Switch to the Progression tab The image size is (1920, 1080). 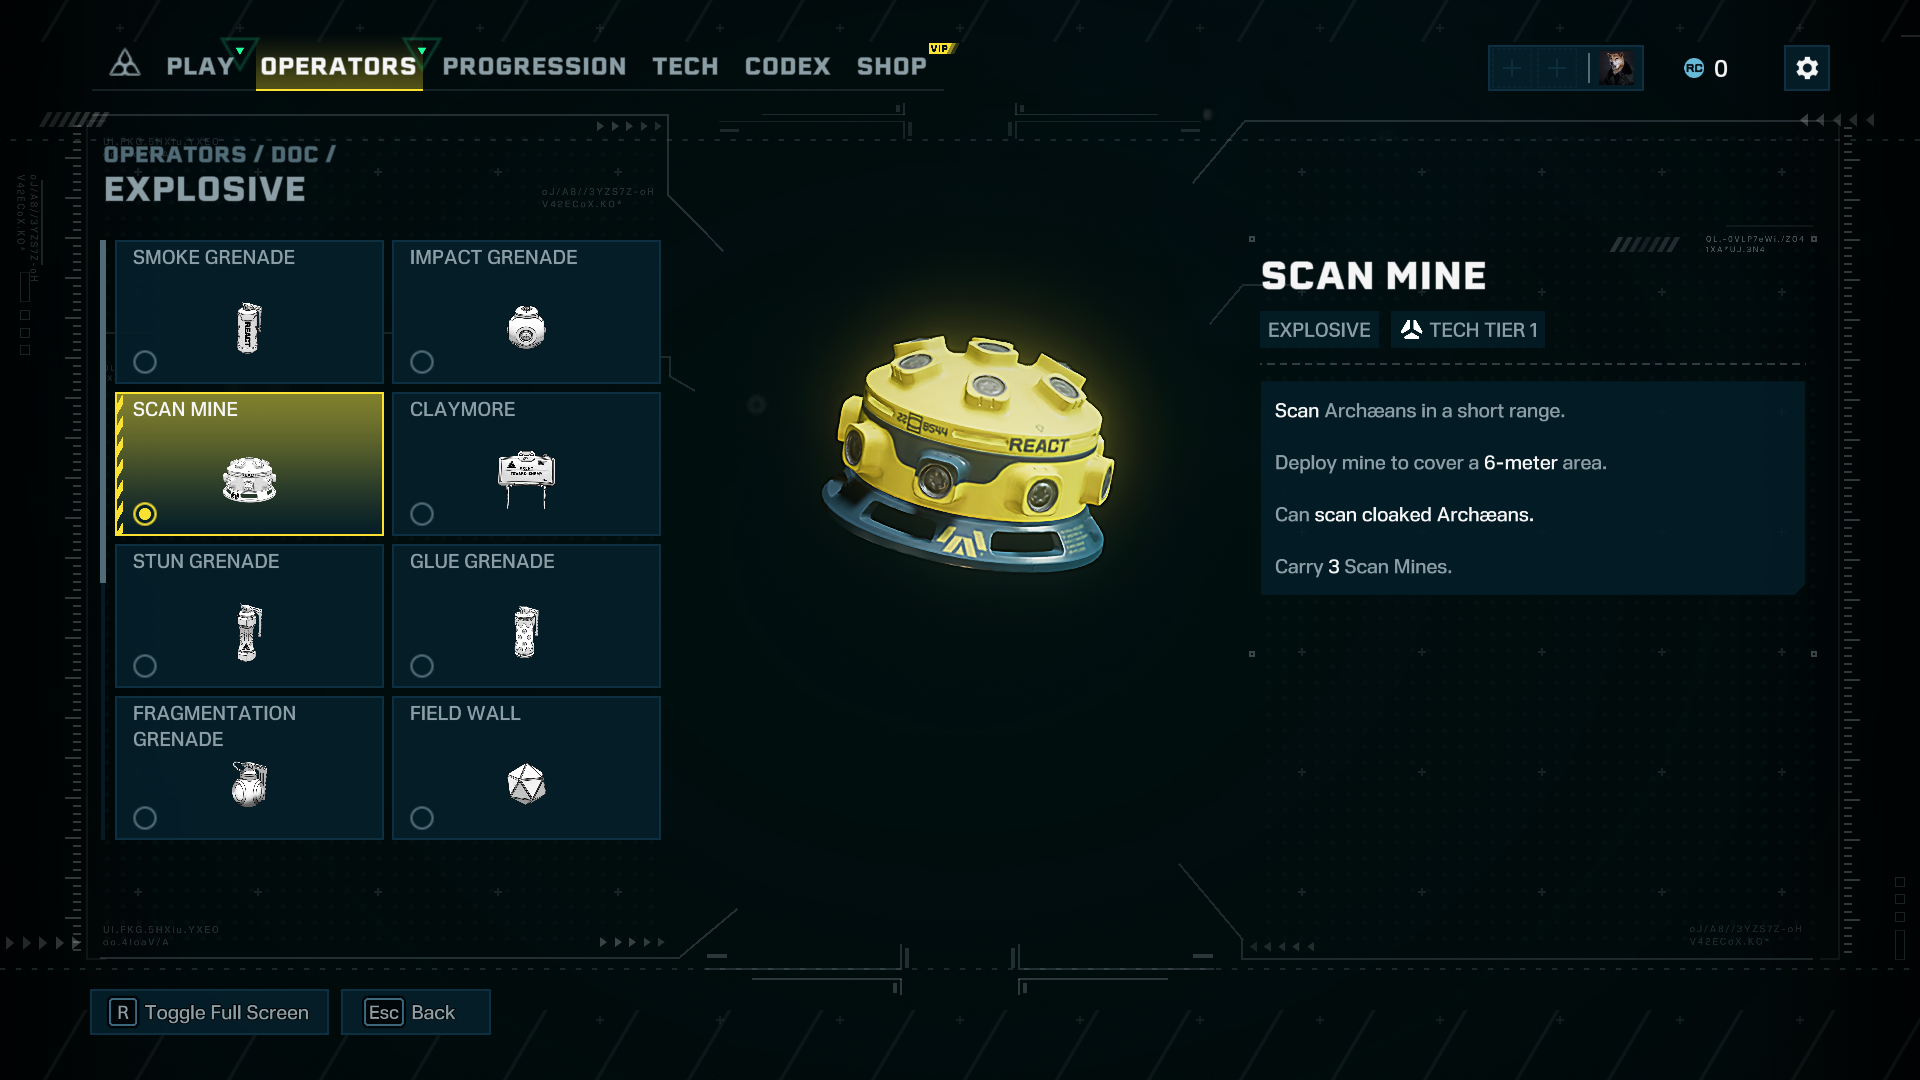(x=534, y=67)
